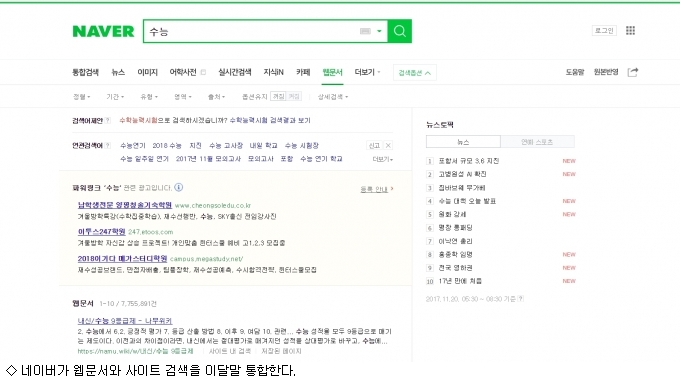Image resolution: width=680 pixels, height=382 pixels.
Task: Click the info icon beside 파워링크 heading
Action: pos(179,187)
